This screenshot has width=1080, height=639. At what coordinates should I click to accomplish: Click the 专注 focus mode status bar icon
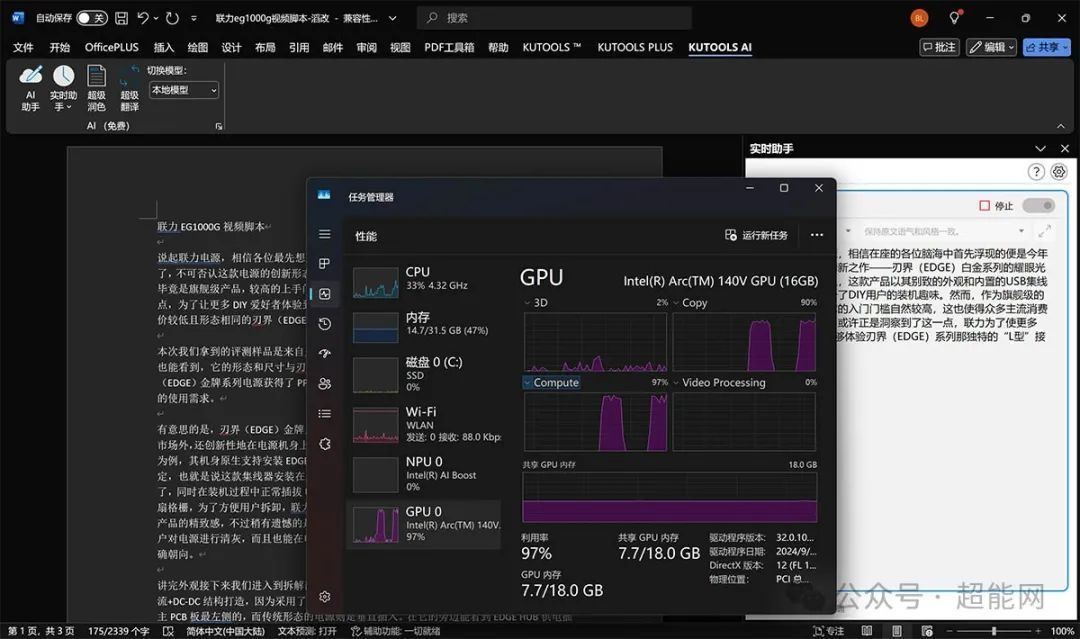(x=828, y=631)
